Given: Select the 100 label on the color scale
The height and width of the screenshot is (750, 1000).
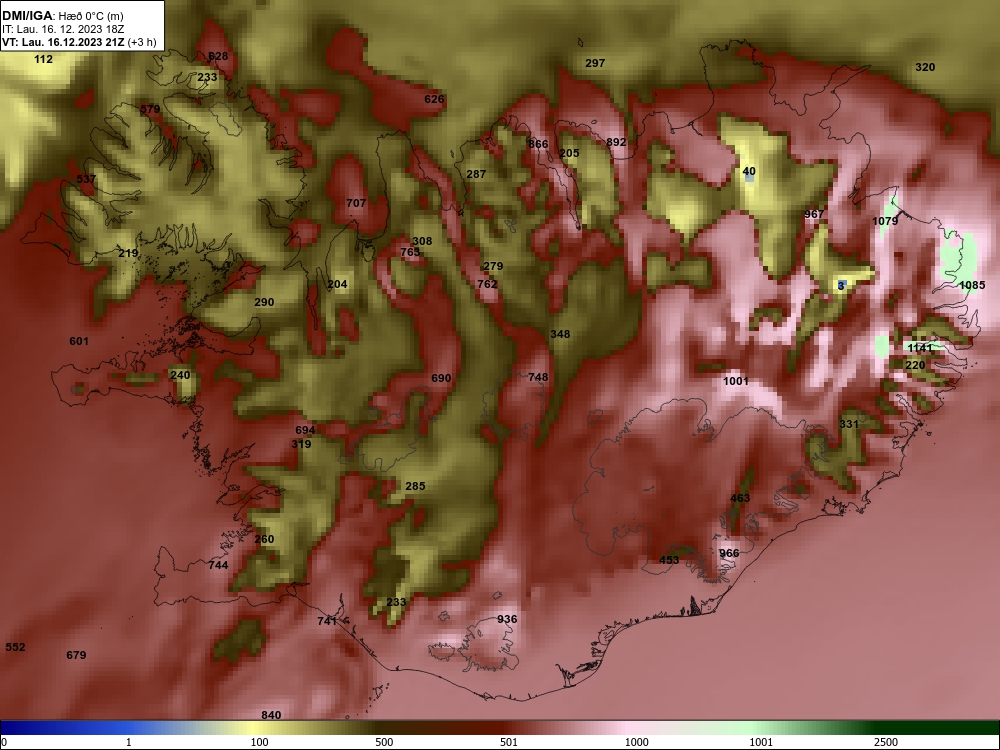Looking at the screenshot, I should 259,742.
